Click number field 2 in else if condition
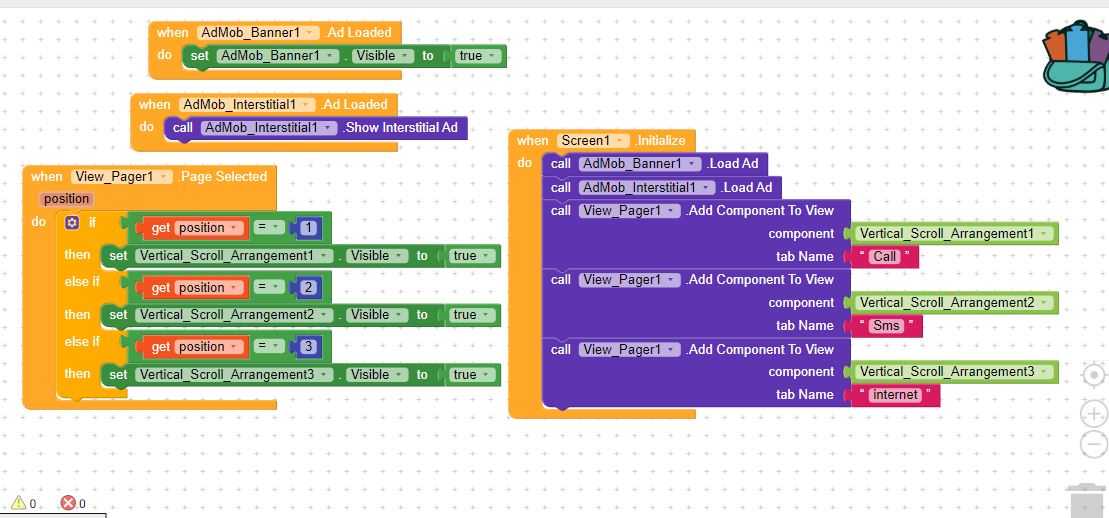Screen dimensions: 1109x518 [x=309, y=287]
